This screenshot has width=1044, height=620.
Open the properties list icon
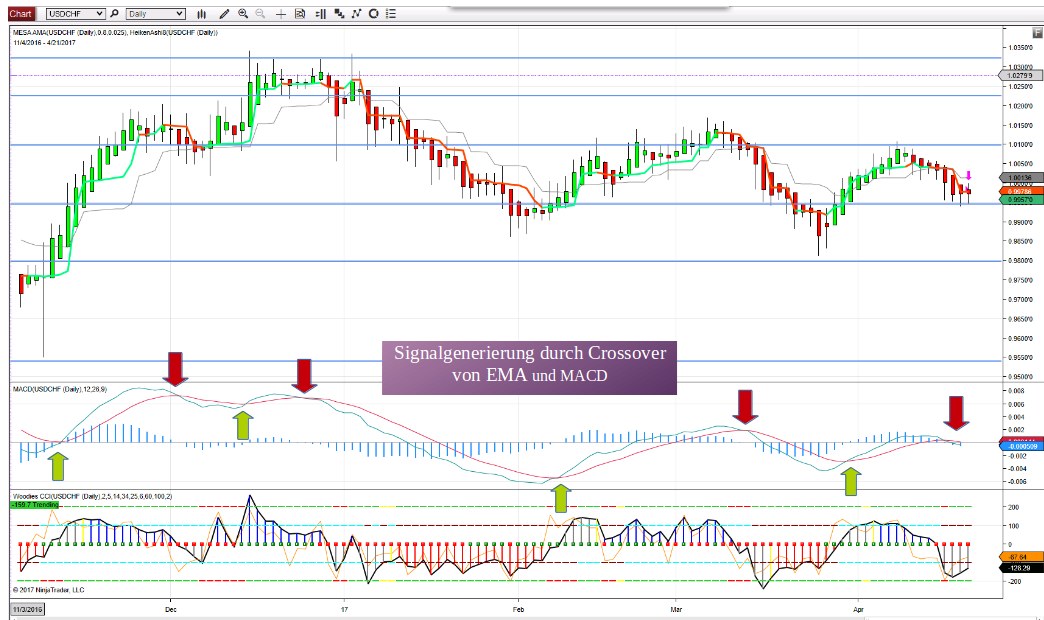coord(391,13)
